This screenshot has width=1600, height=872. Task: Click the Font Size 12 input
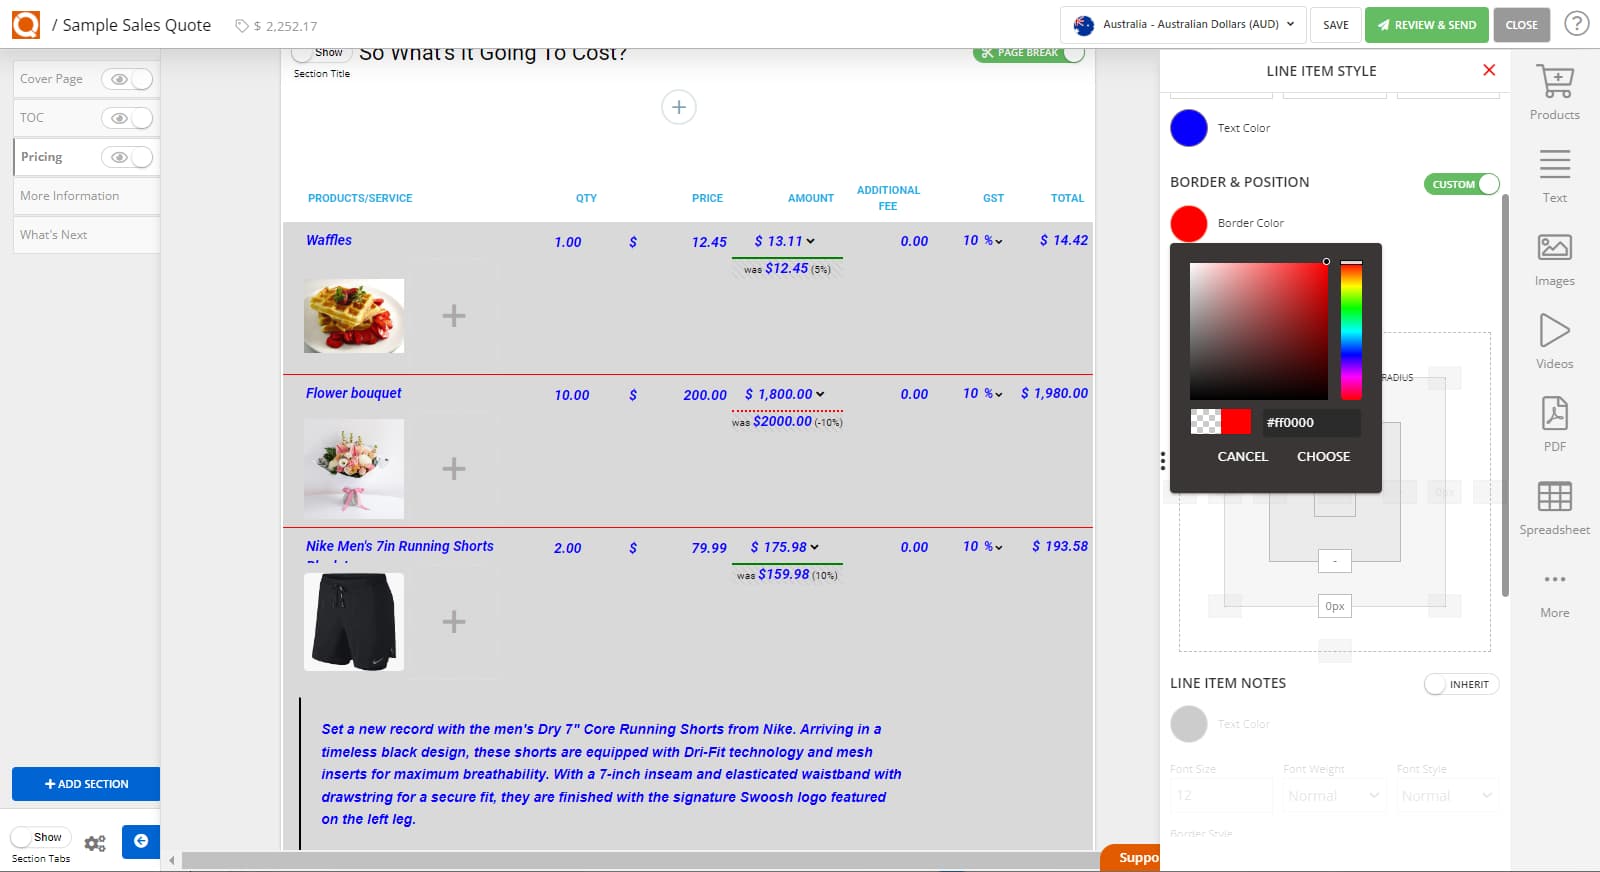click(1221, 796)
